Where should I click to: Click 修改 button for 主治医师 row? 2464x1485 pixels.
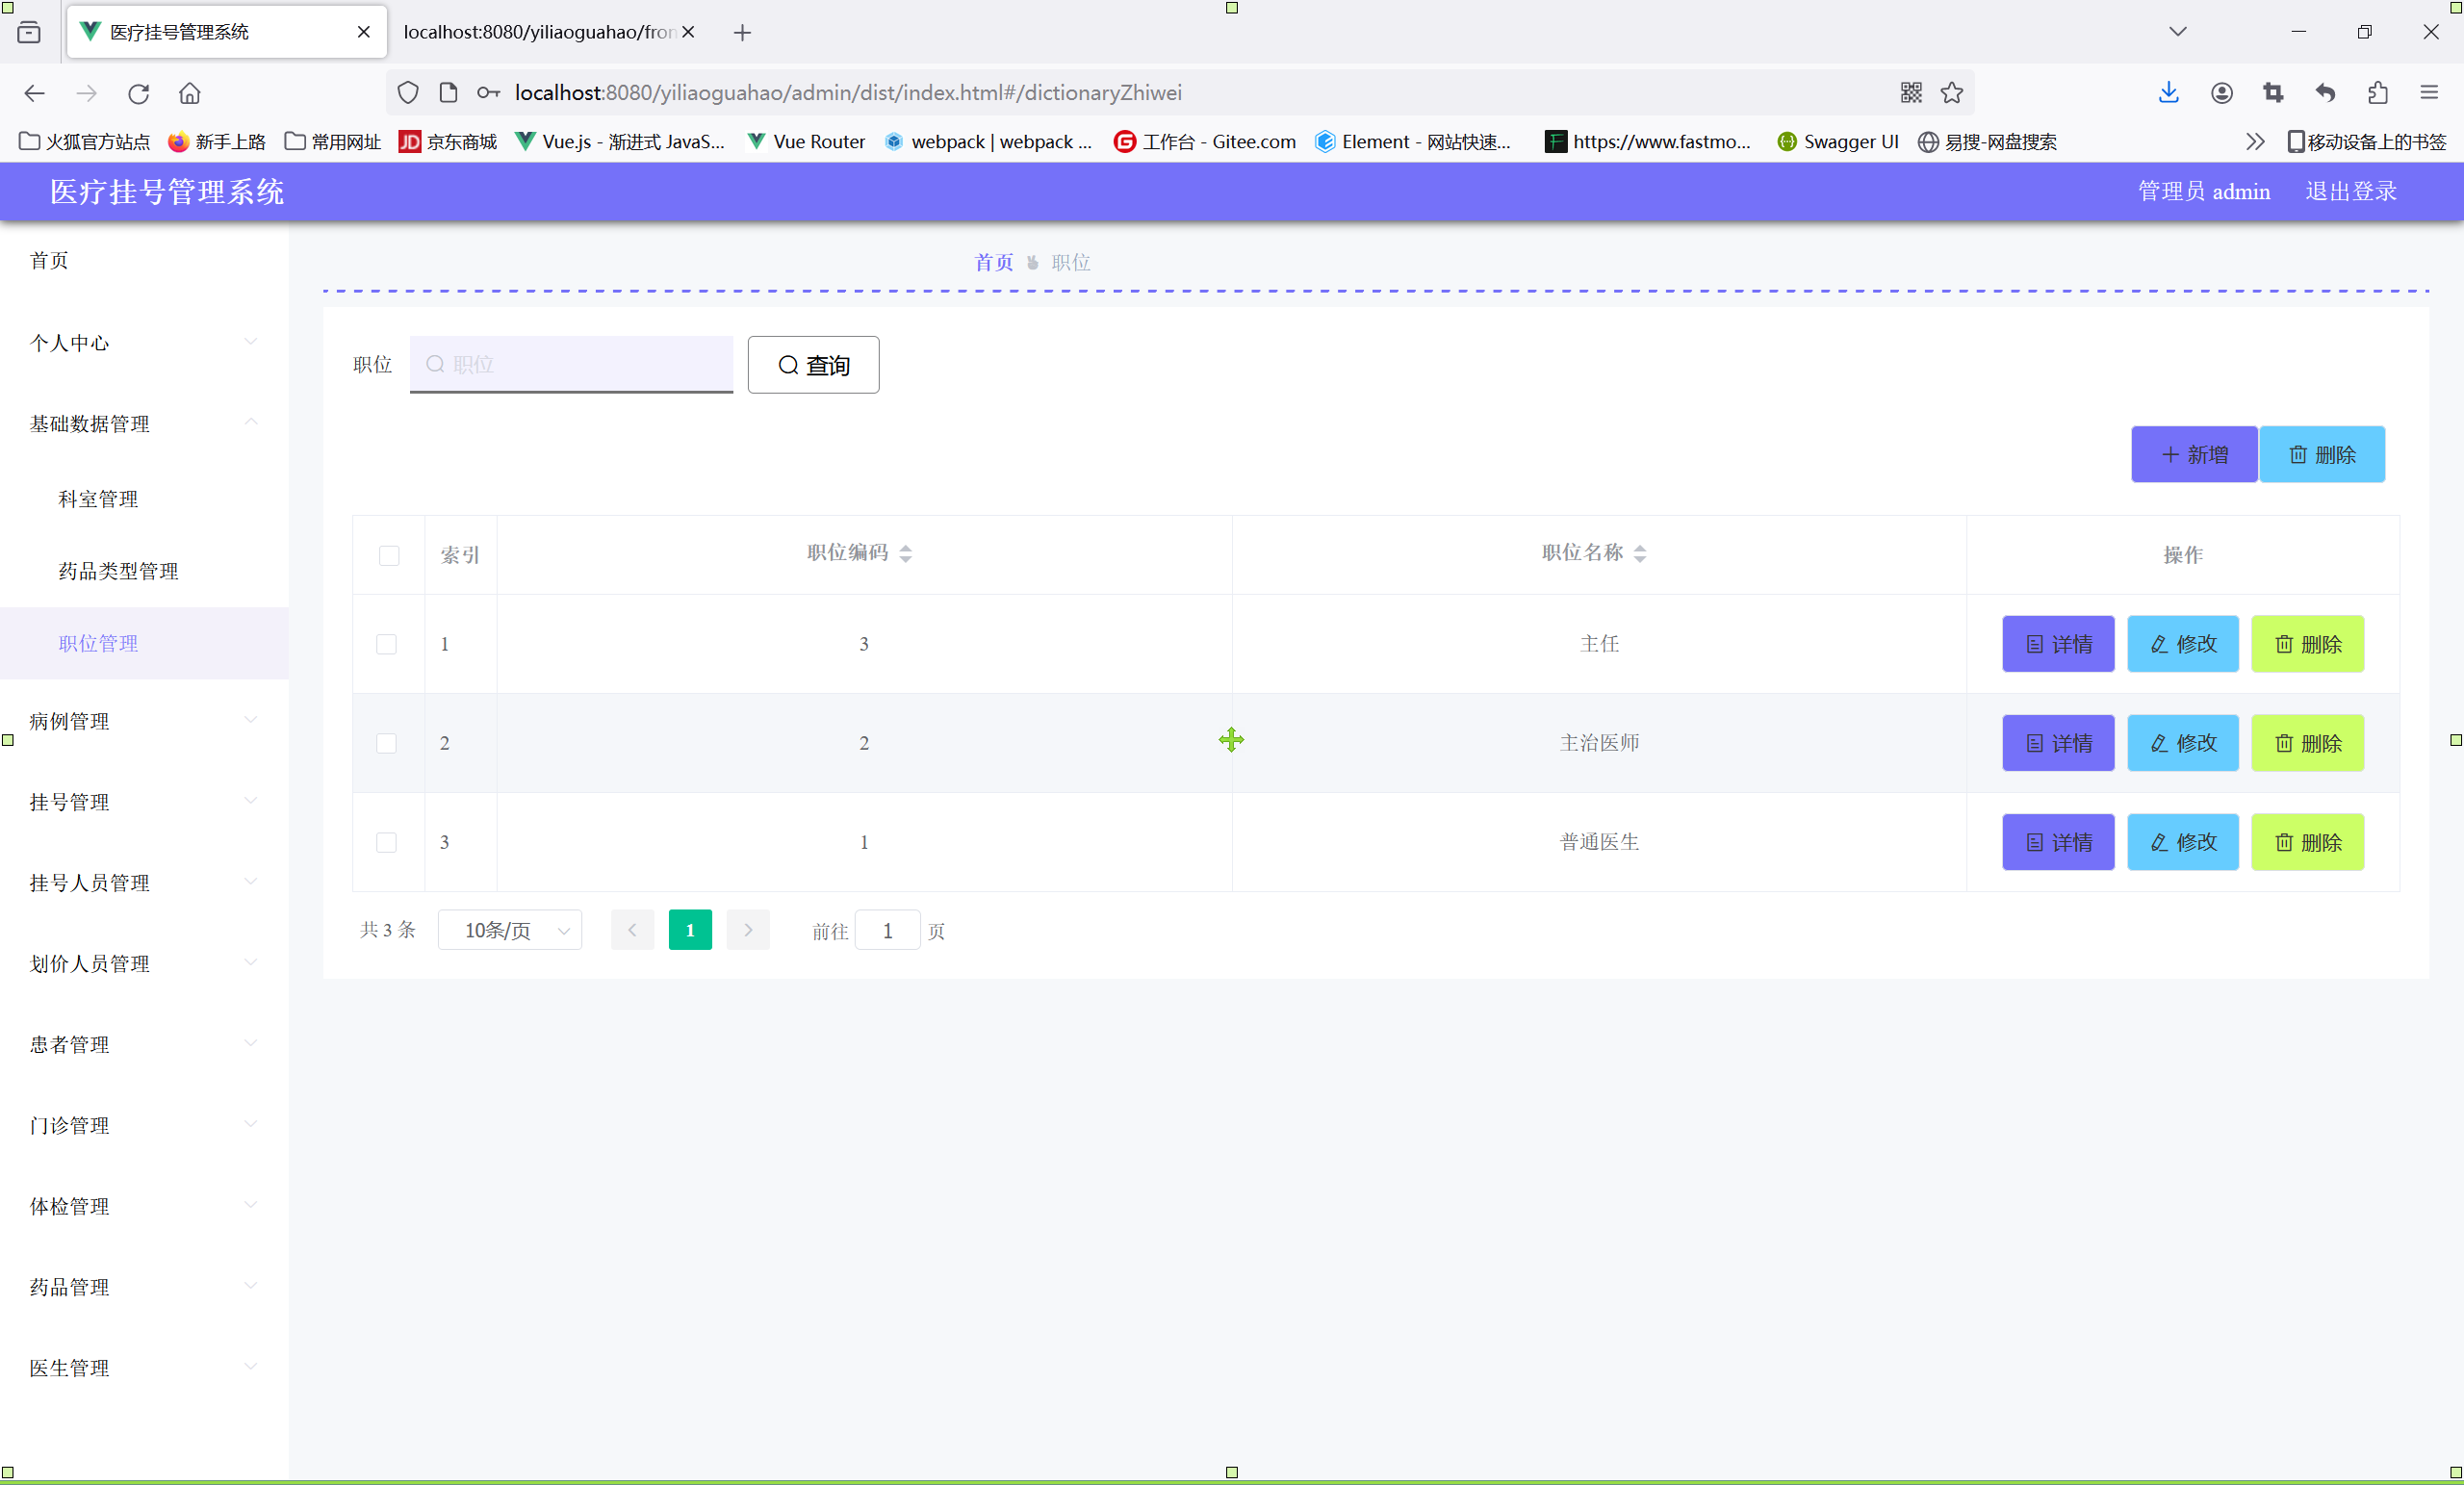coord(2182,743)
